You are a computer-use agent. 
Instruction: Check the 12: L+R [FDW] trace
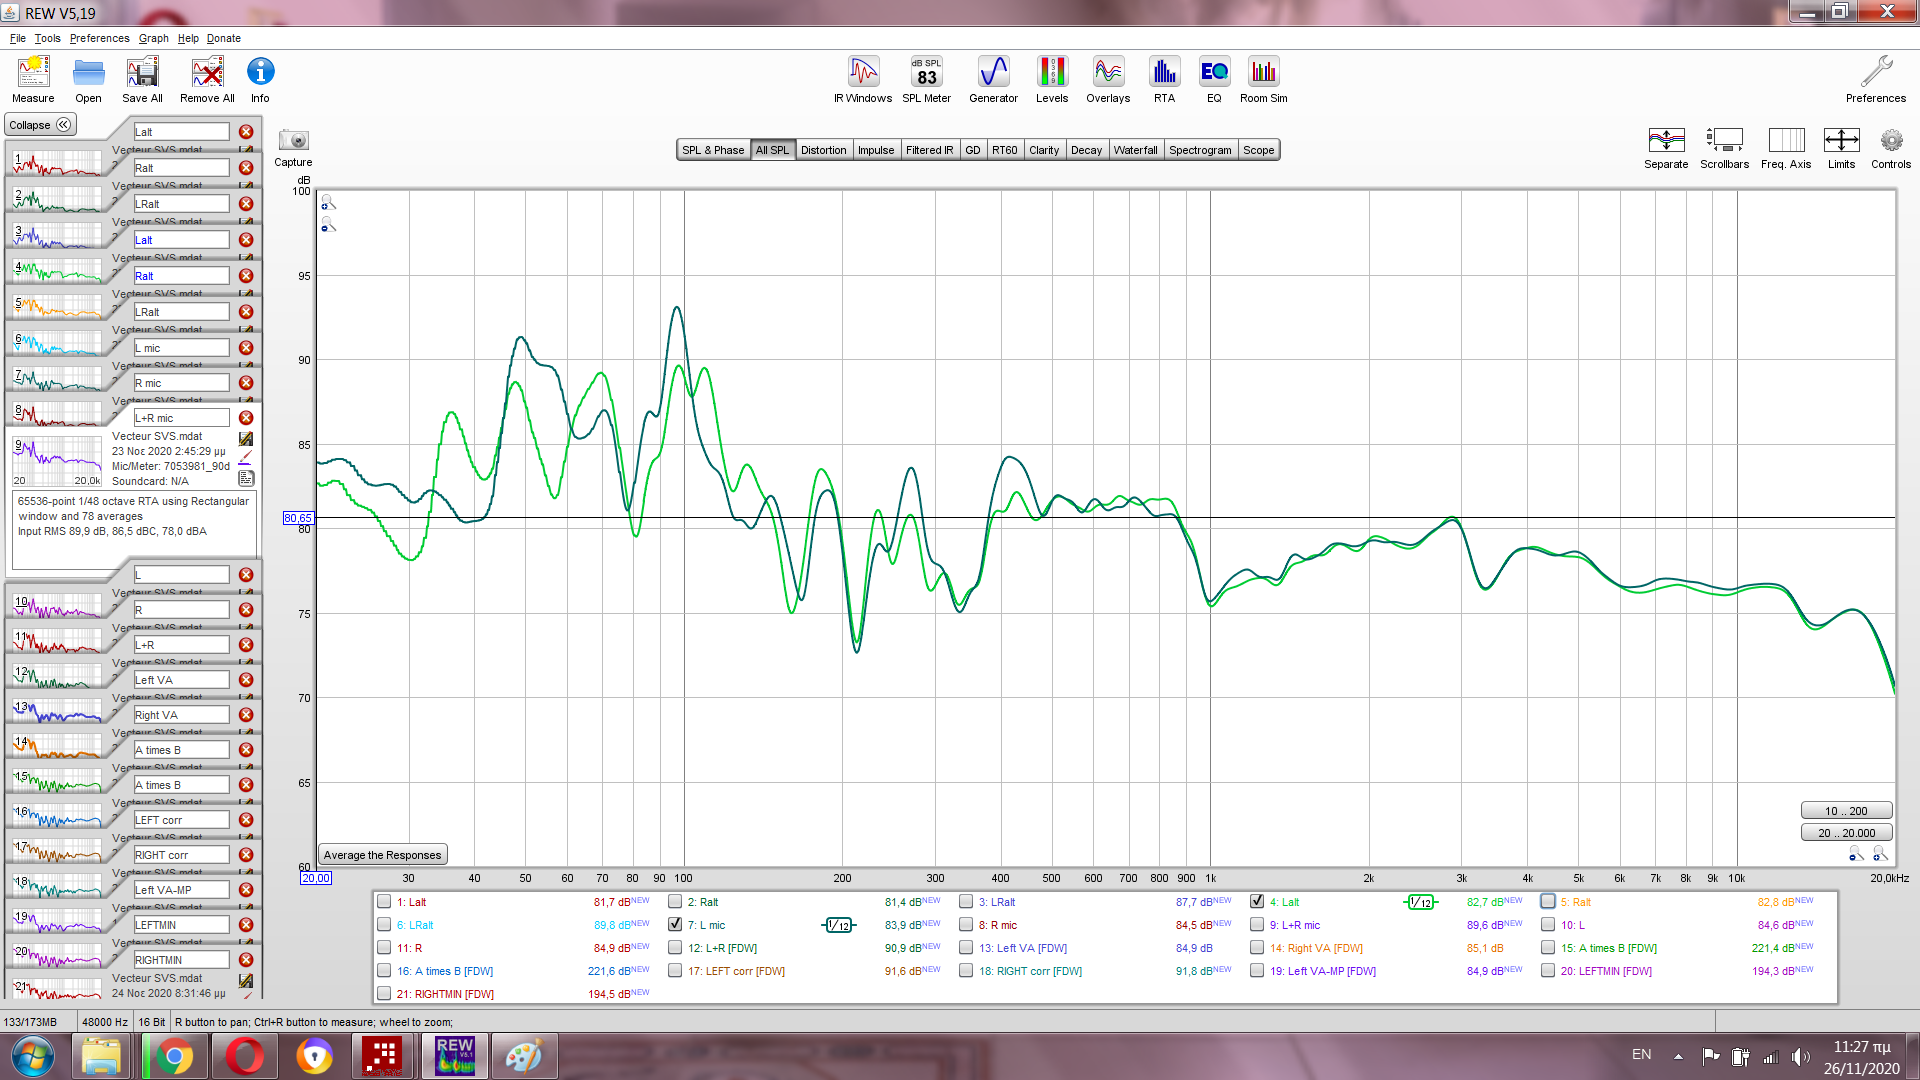(x=676, y=948)
